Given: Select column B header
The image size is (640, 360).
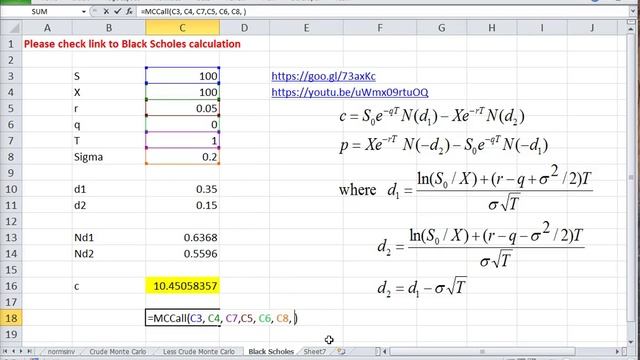Looking at the screenshot, I should [x=109, y=28].
